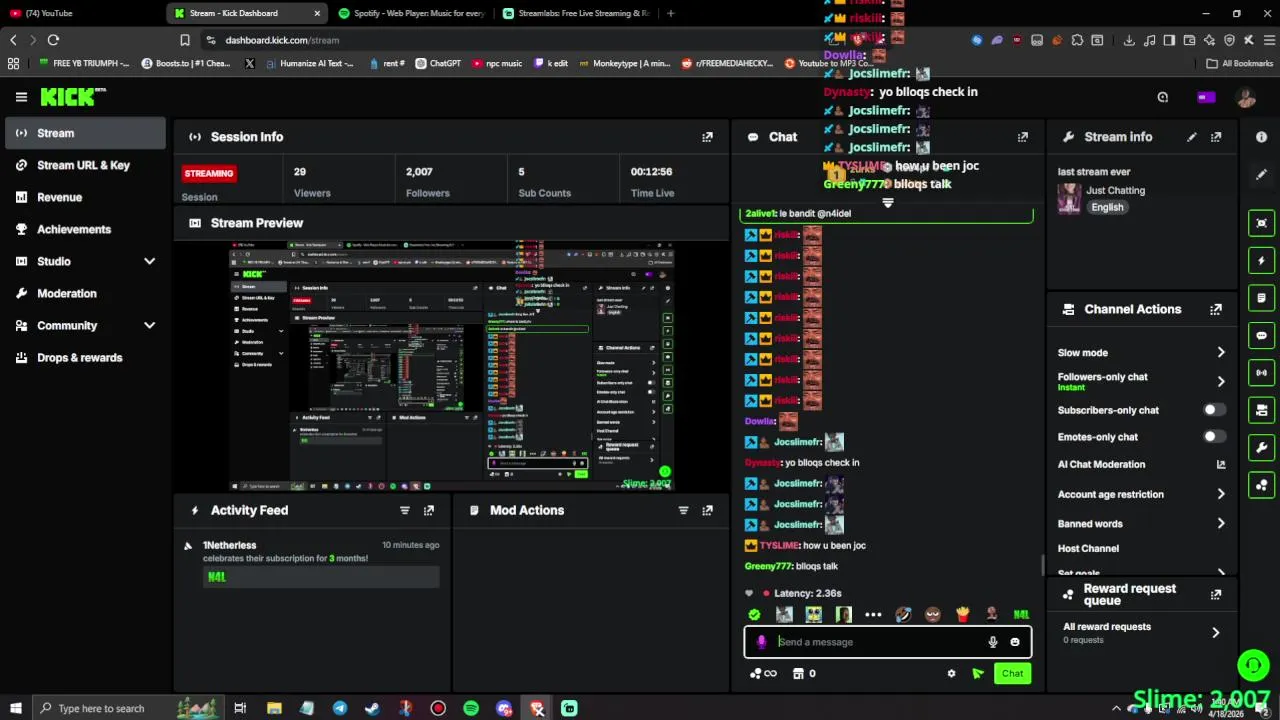This screenshot has height=720, width=1280.
Task: Open browser downloads icon
Action: [1129, 40]
